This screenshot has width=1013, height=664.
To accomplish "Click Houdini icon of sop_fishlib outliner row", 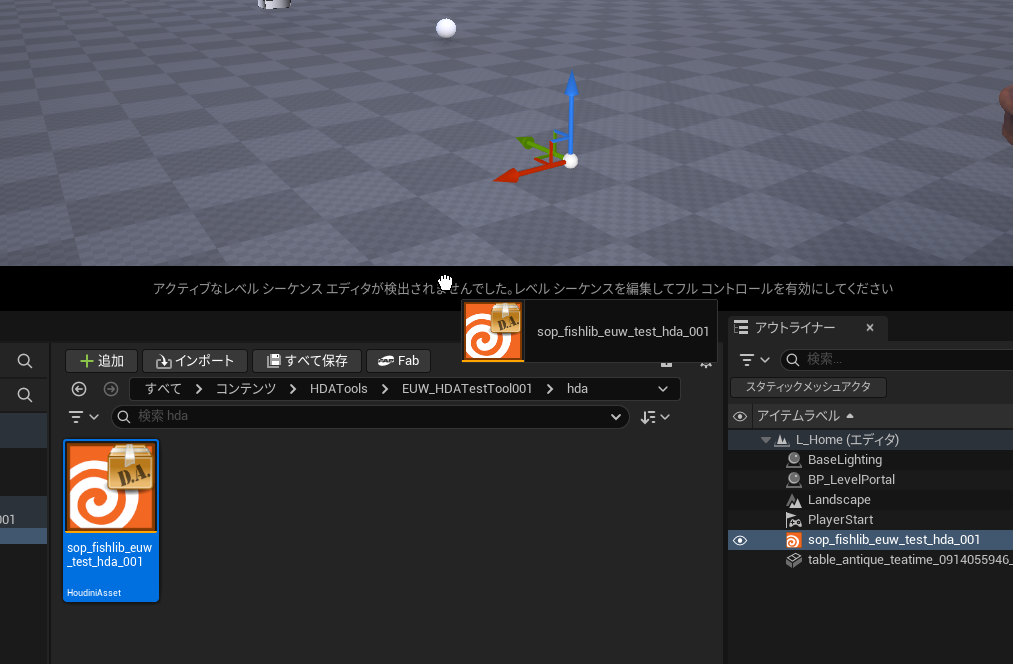I will pyautogui.click(x=793, y=540).
